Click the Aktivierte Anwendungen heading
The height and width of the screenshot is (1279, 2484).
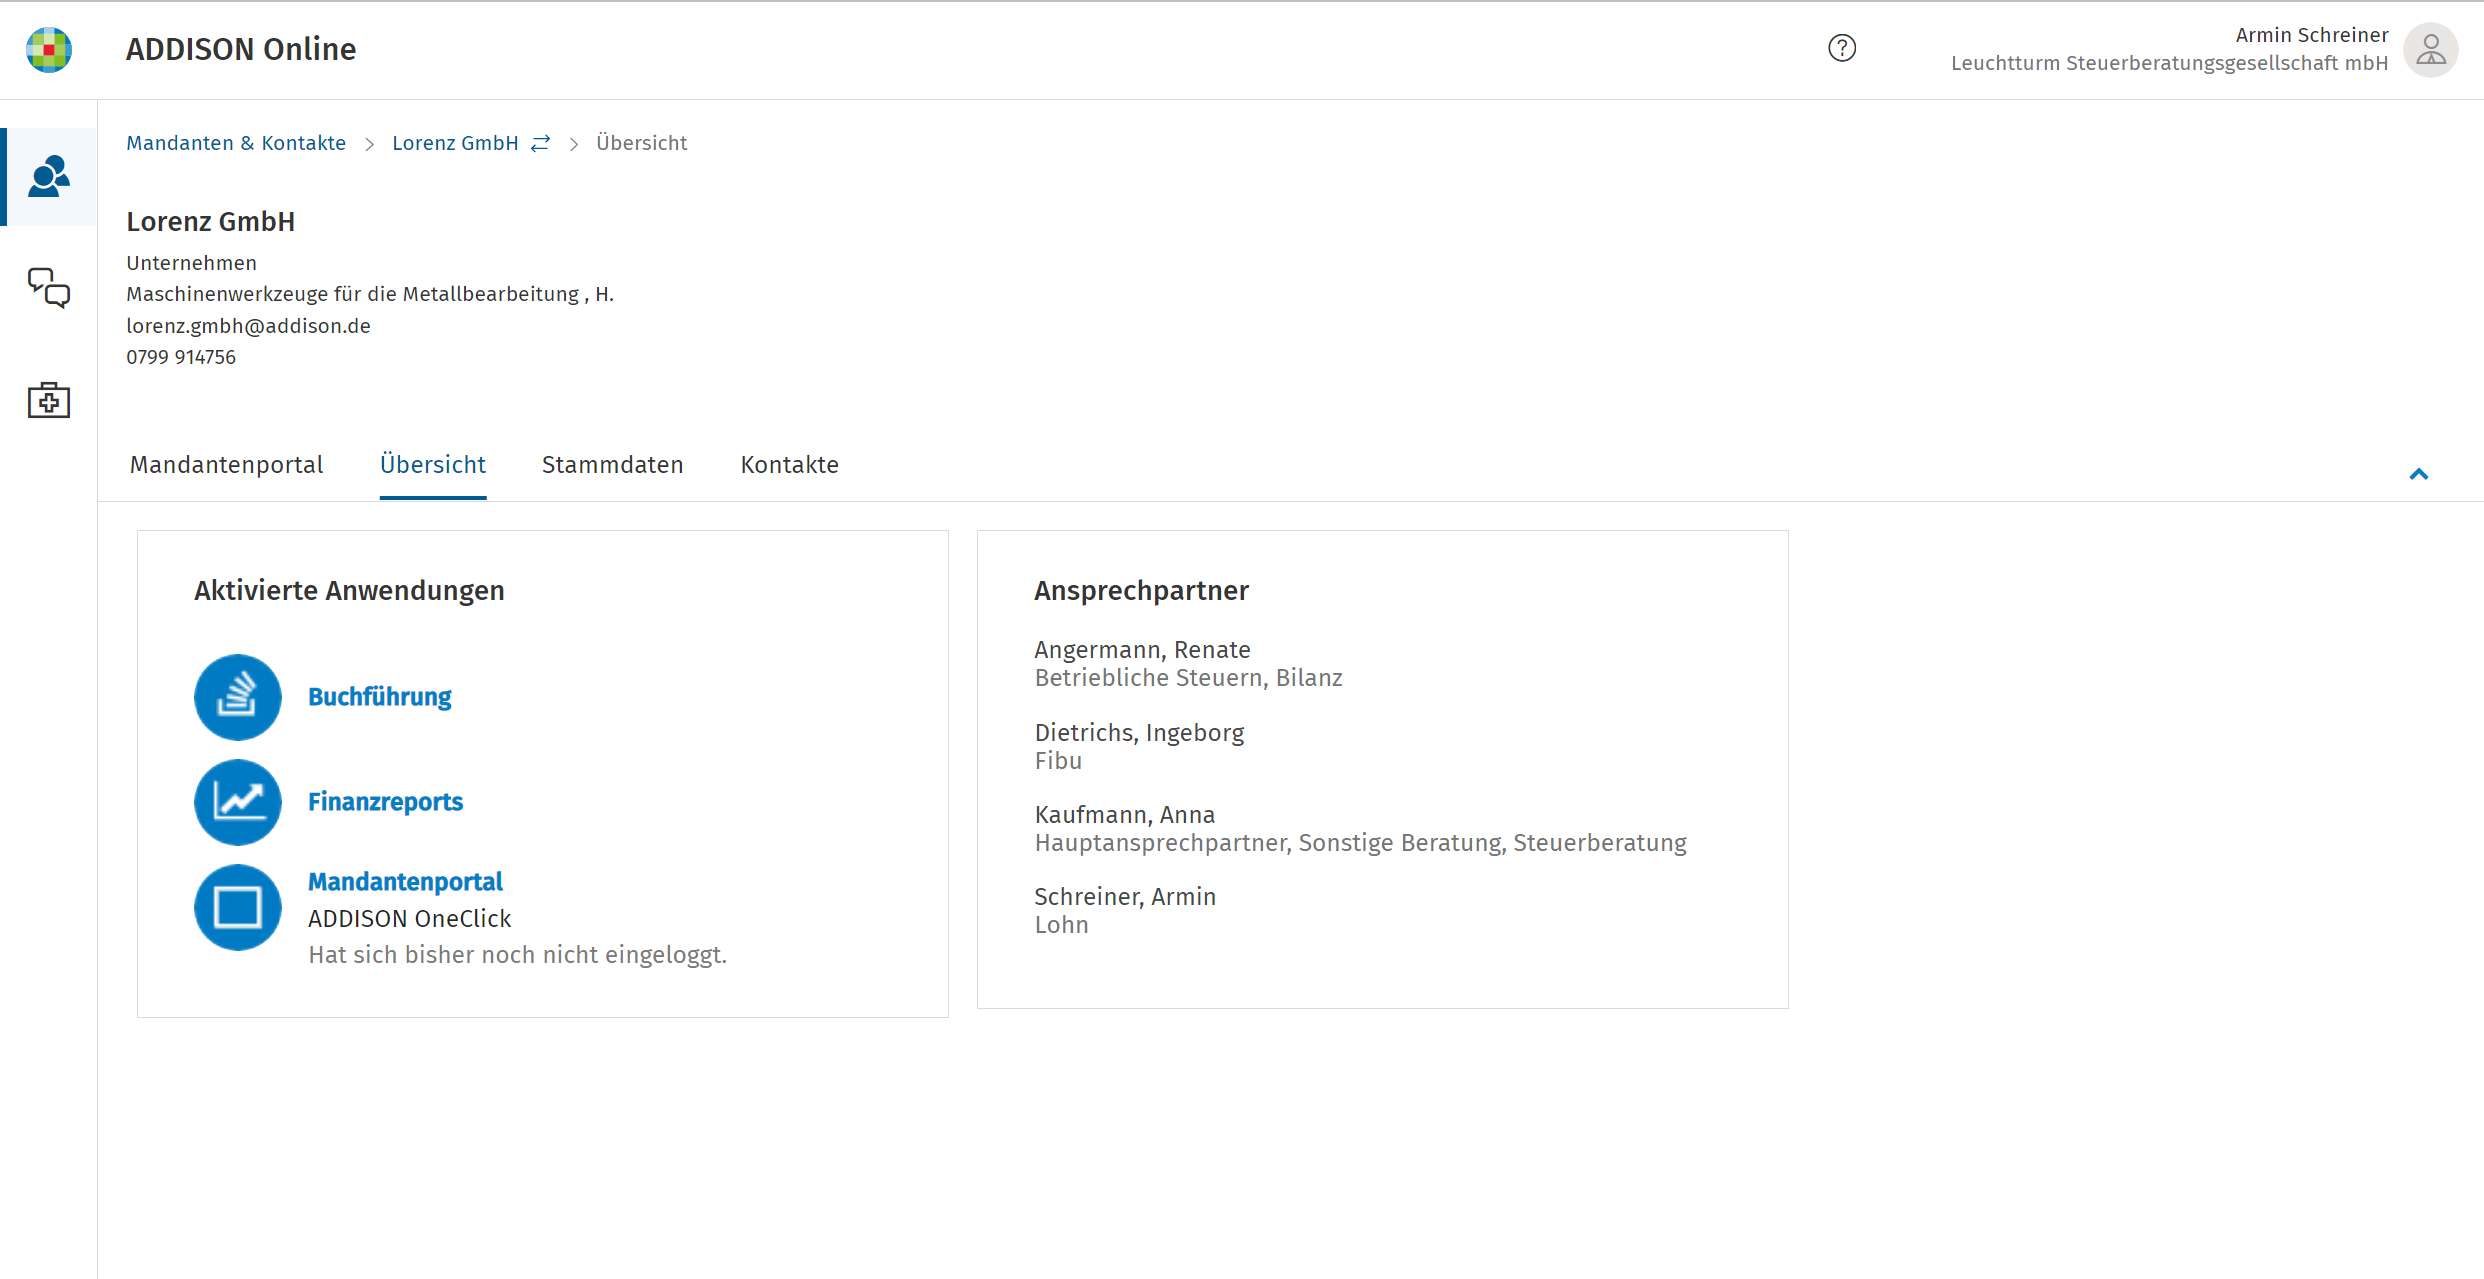pos(349,591)
